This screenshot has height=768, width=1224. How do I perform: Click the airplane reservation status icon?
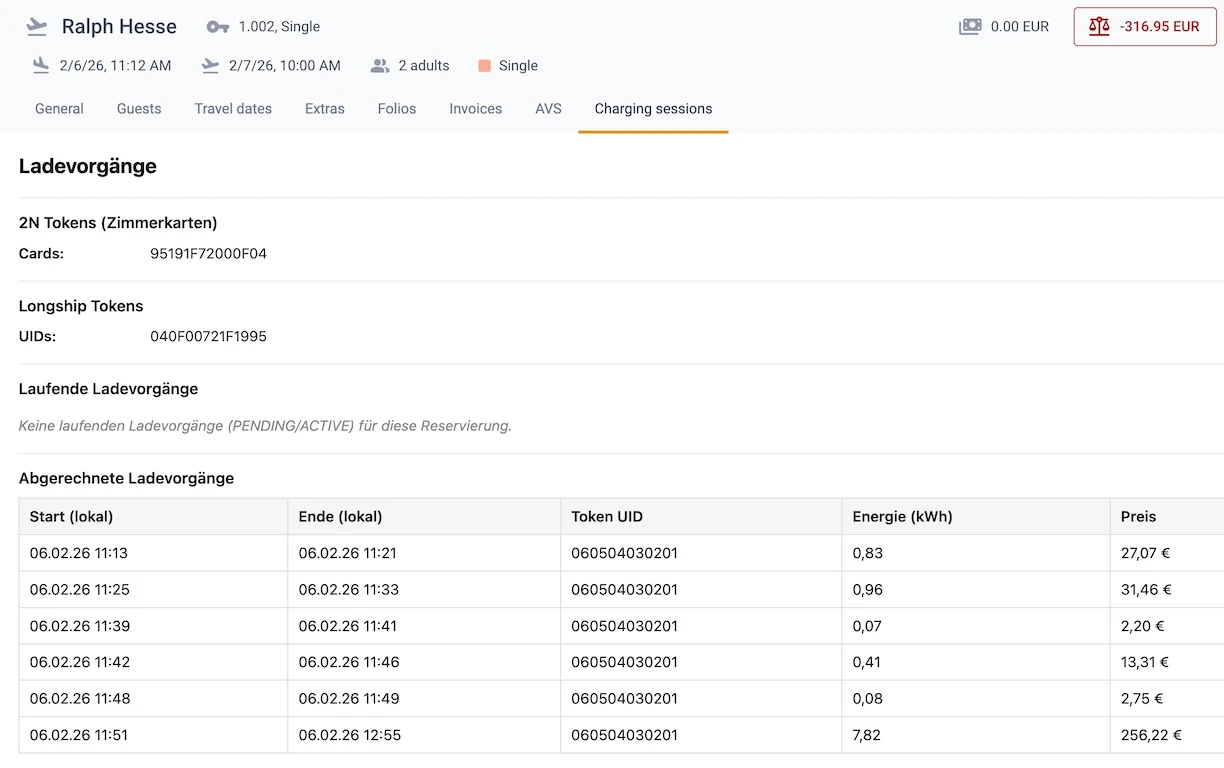tap(37, 26)
